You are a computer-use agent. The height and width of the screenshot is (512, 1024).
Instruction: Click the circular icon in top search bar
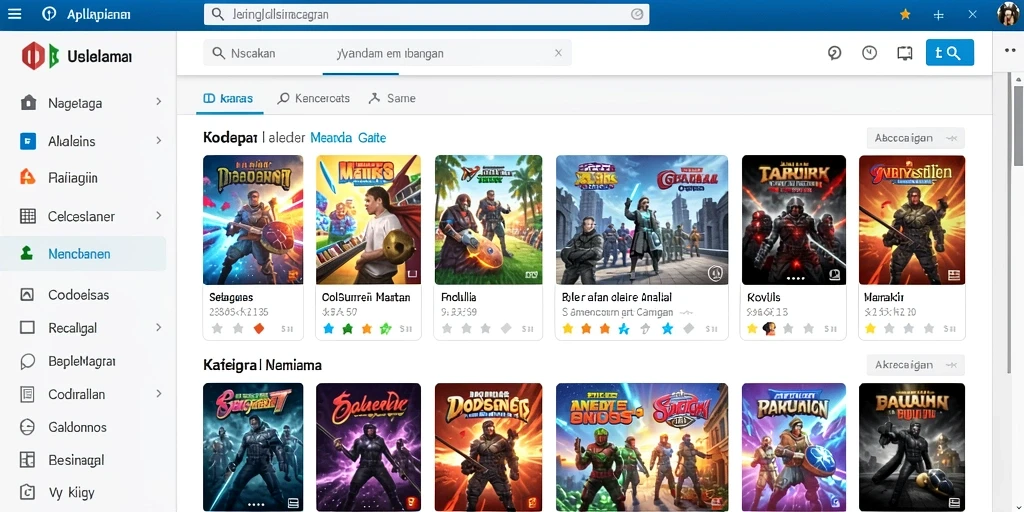[x=637, y=14]
